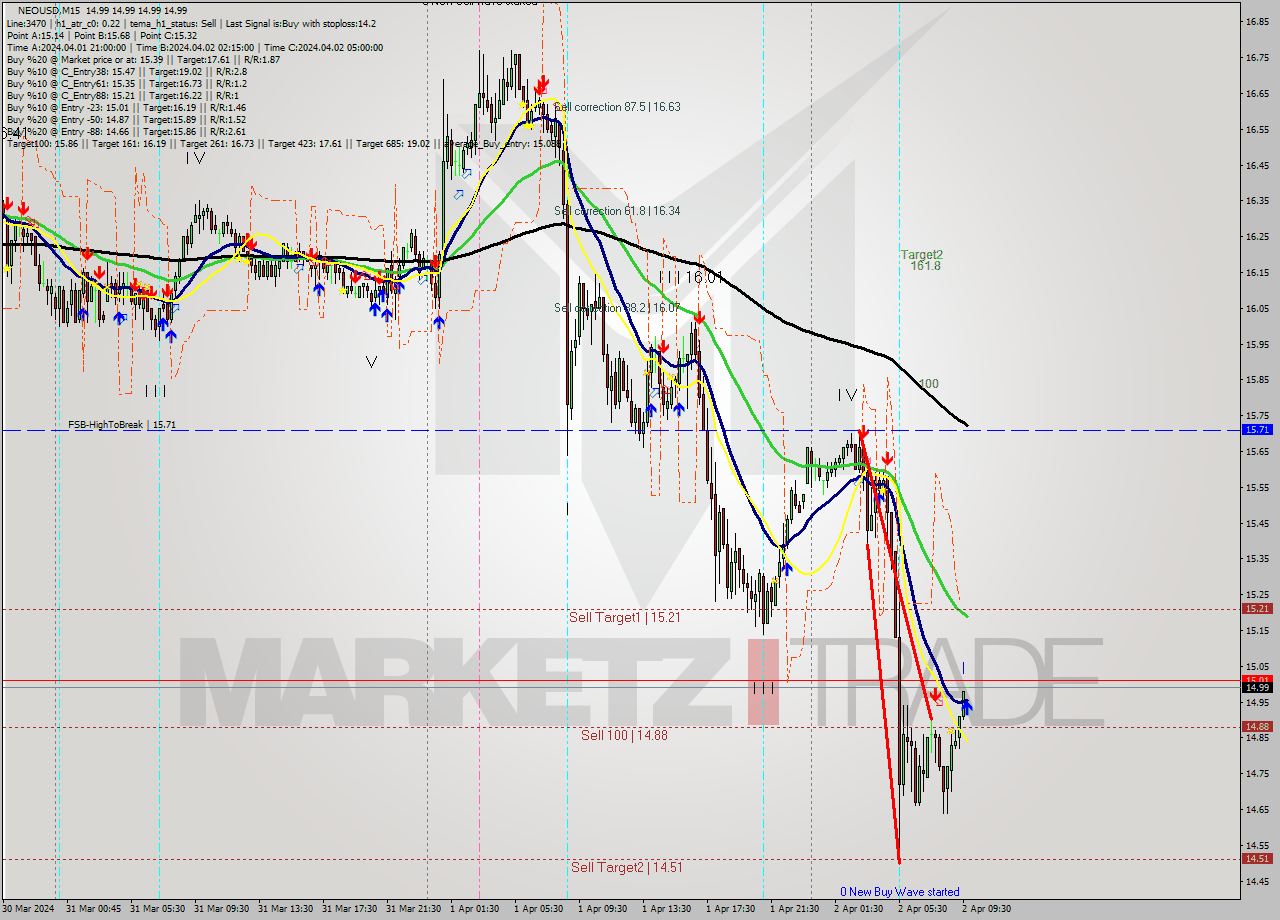Viewport: 1280px width, 920px height.
Task: Select the 'I I I 16.01' wave label
Action: coord(691,277)
